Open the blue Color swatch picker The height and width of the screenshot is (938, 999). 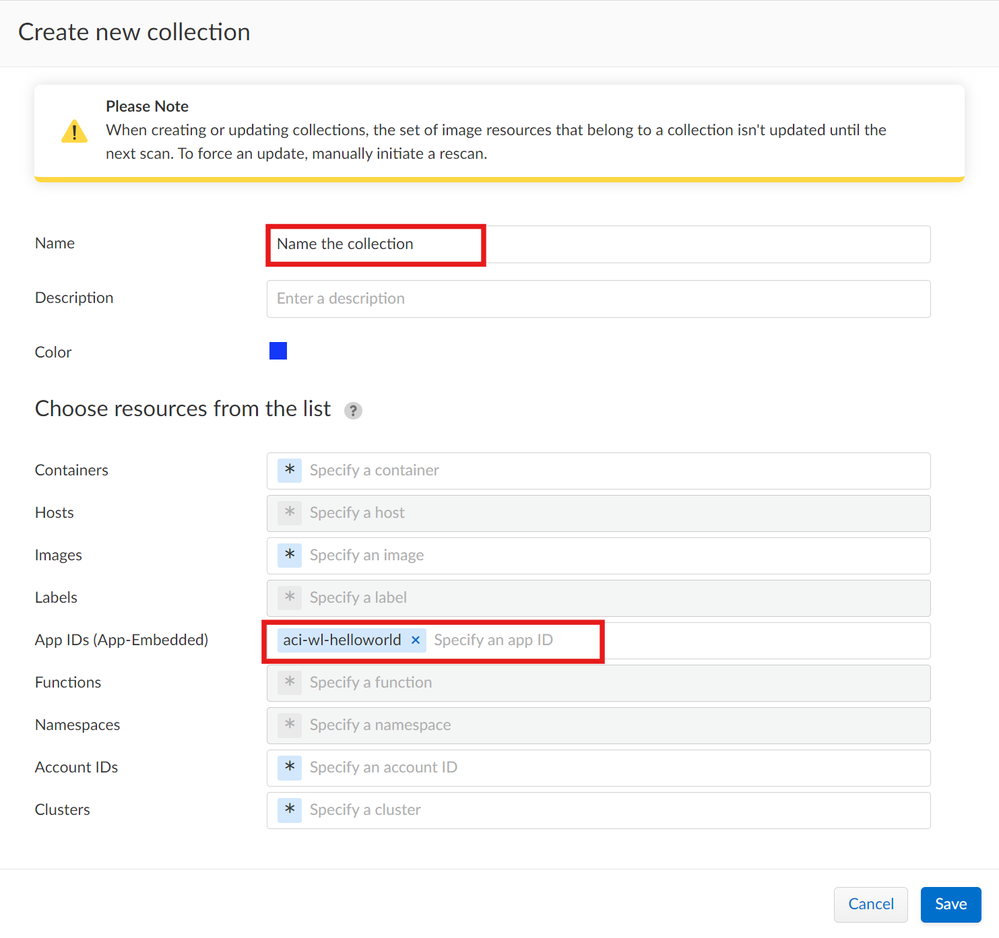click(278, 351)
